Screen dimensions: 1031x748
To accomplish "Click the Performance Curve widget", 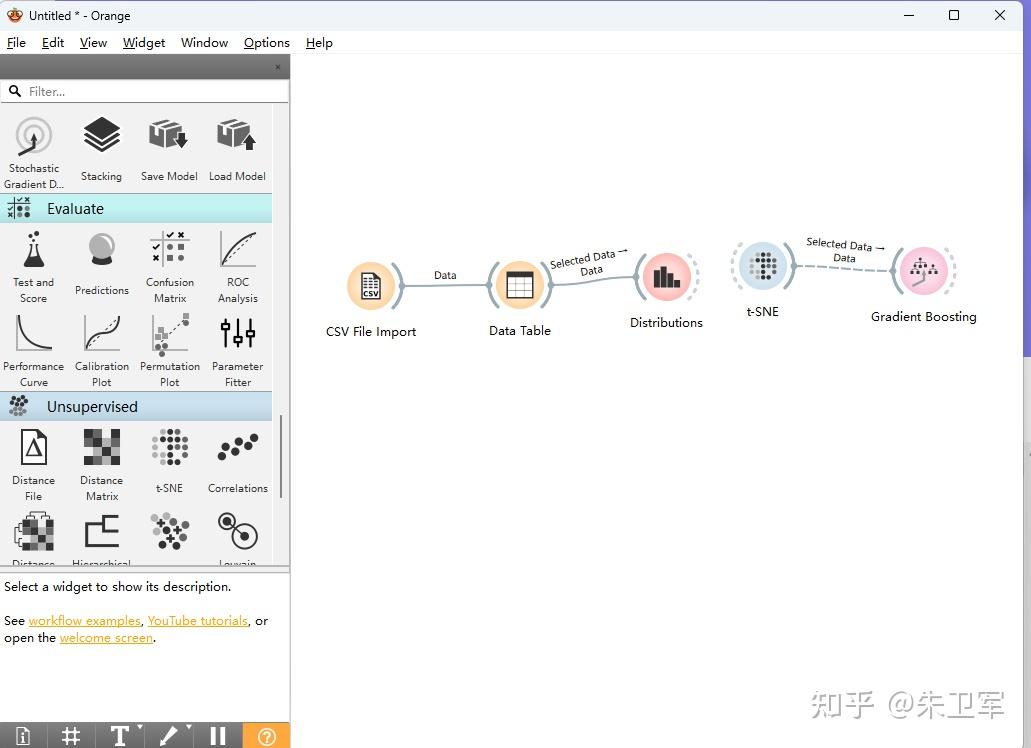I will tap(34, 351).
